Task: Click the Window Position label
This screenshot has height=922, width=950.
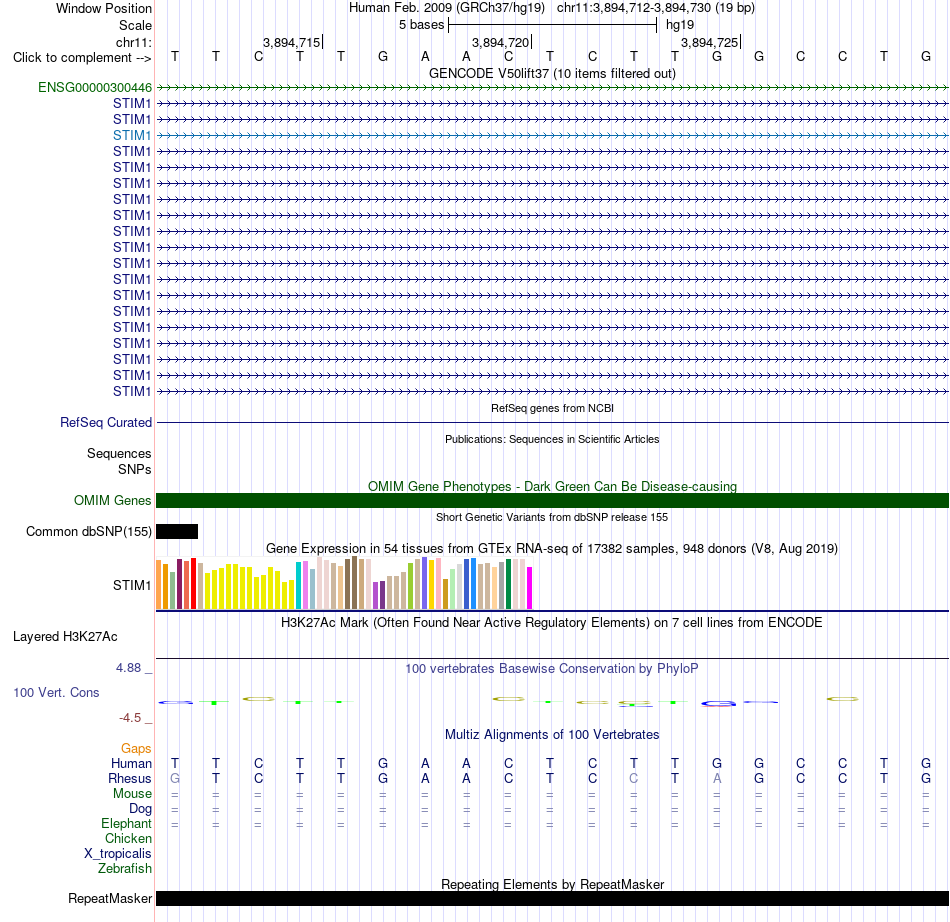Action: tap(104, 8)
